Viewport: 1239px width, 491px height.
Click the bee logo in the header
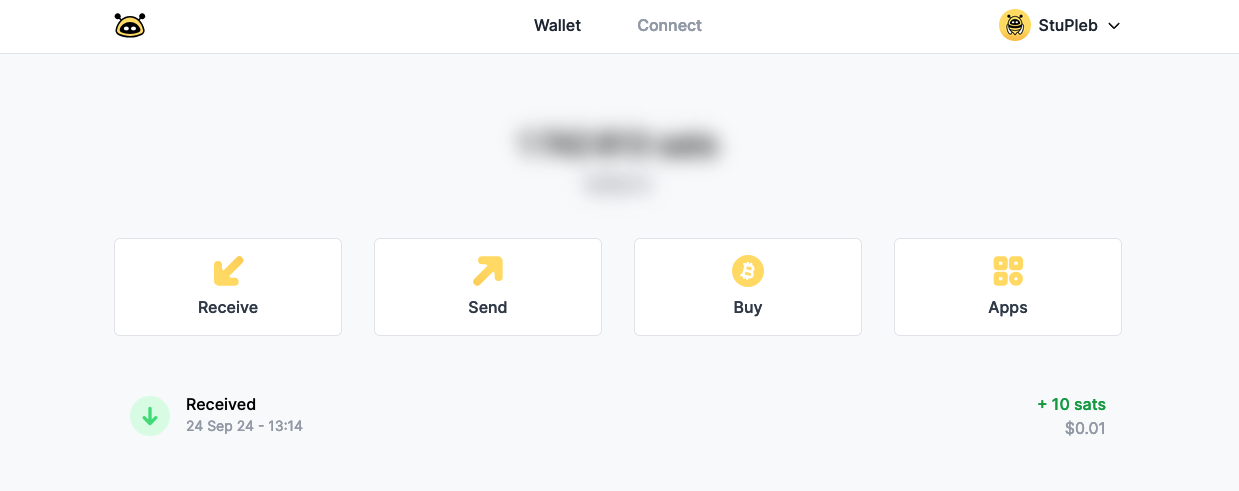pyautogui.click(x=130, y=26)
